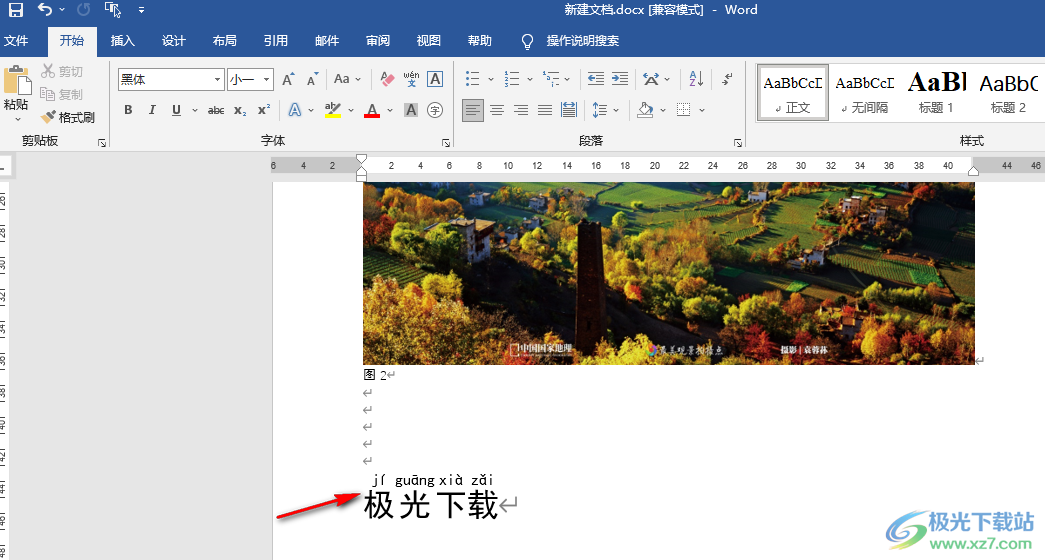Open the Customize Quick Access Toolbar menu
Image resolution: width=1045 pixels, height=560 pixels.
tap(141, 10)
